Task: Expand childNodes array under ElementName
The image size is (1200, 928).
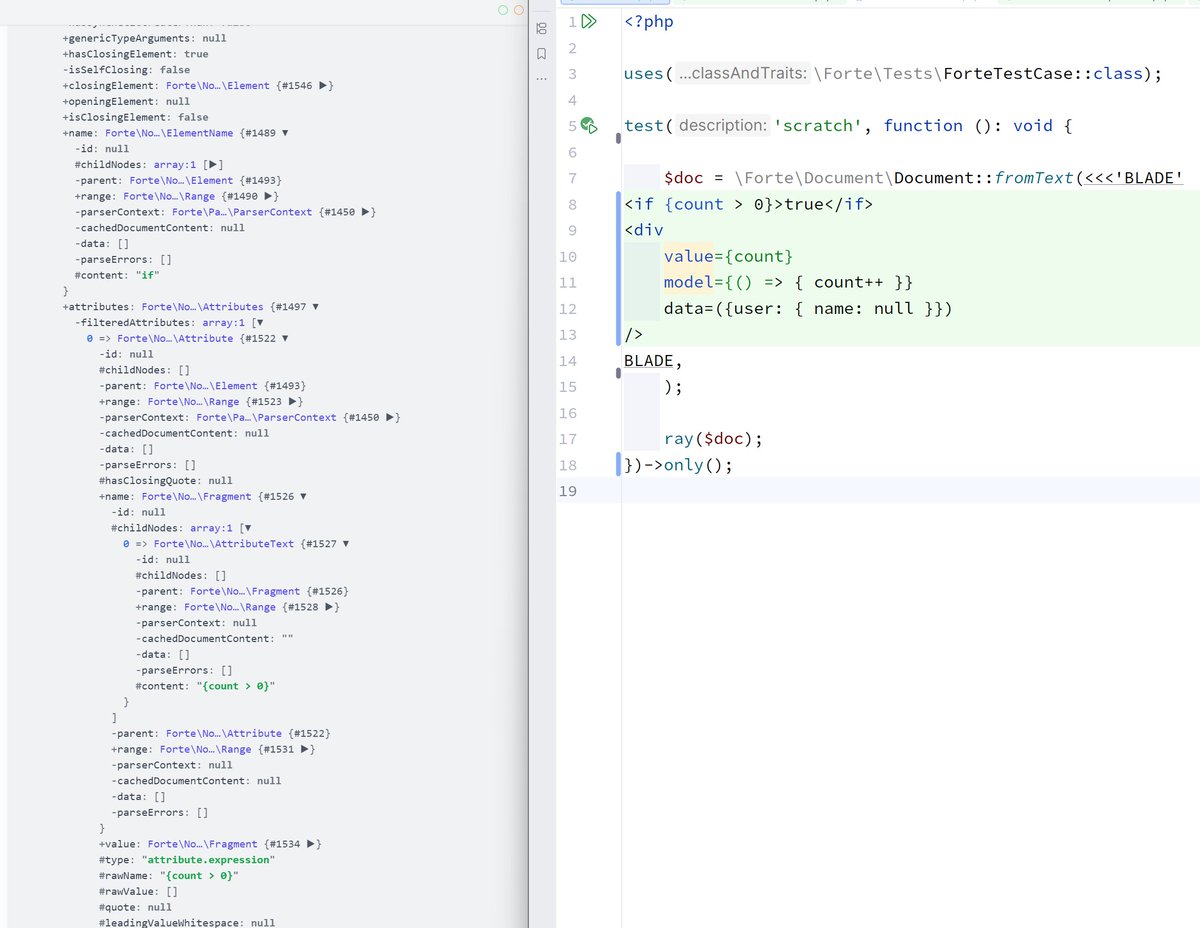Action: coord(214,164)
